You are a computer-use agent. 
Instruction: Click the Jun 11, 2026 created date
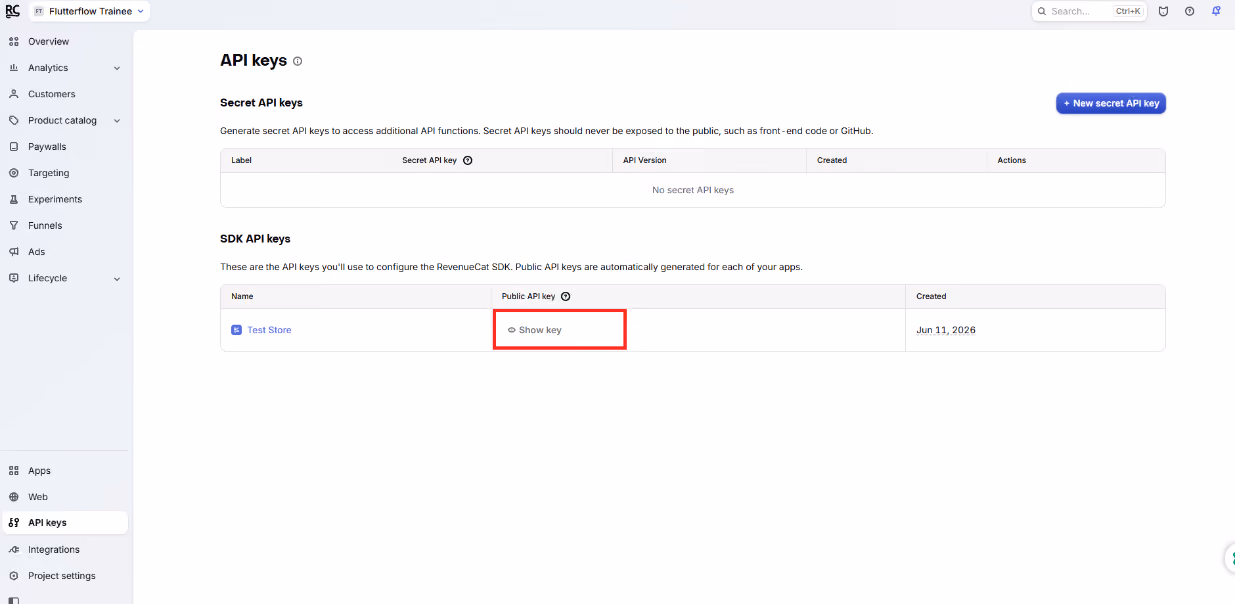pyautogui.click(x=946, y=330)
